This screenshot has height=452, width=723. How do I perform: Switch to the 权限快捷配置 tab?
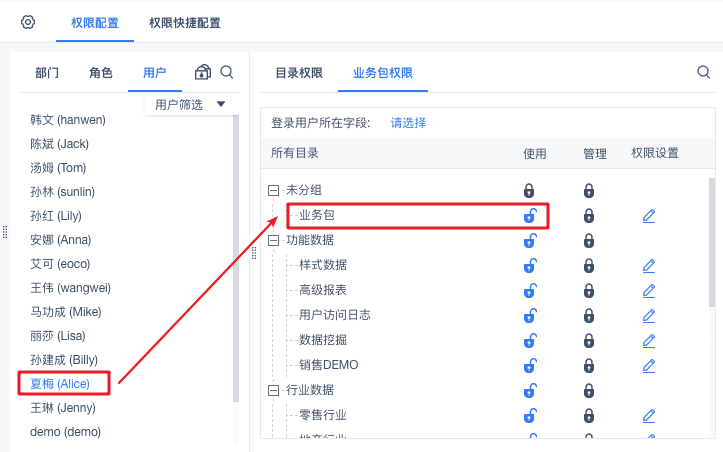tap(185, 22)
